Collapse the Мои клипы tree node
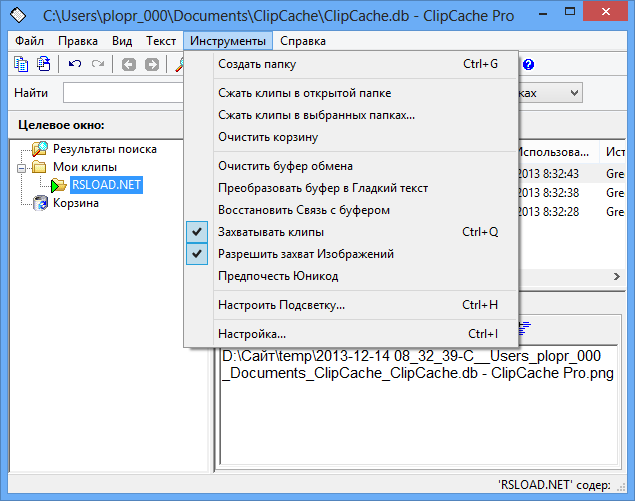635x501 pixels. (21, 167)
